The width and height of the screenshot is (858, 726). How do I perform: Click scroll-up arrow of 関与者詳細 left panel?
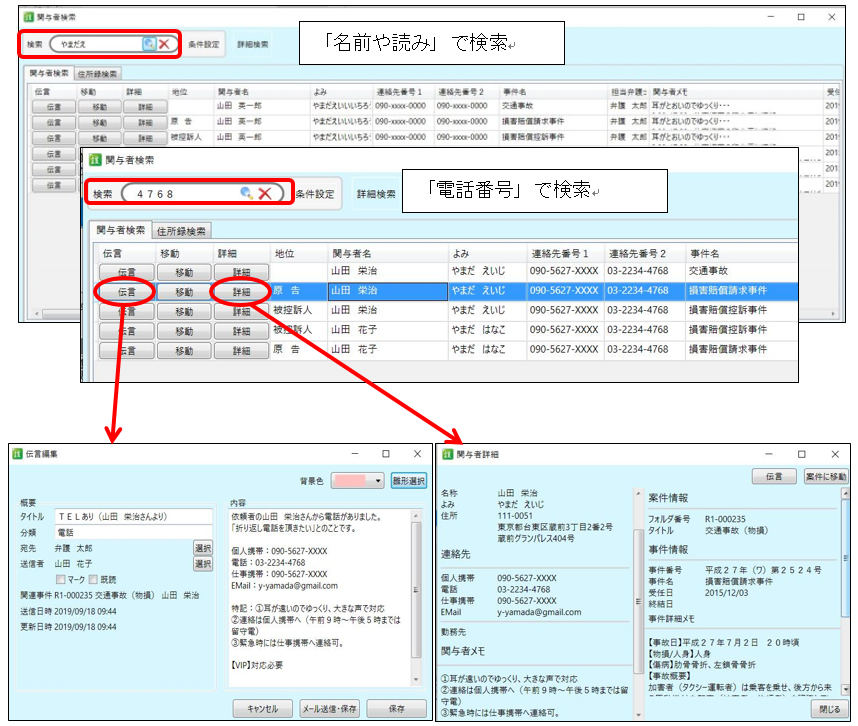tap(637, 493)
